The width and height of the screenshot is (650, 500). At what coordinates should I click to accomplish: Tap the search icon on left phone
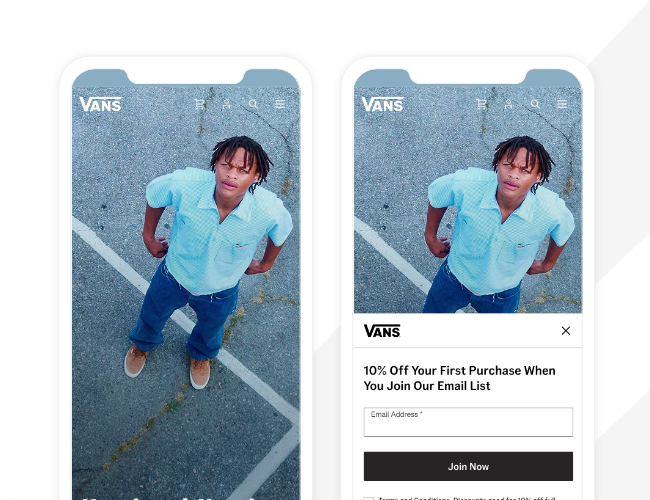pyautogui.click(x=253, y=104)
